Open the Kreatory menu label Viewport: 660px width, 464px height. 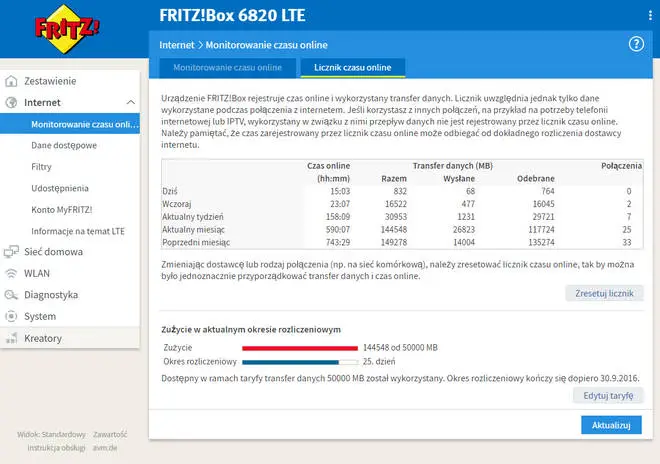pyautogui.click(x=43, y=338)
